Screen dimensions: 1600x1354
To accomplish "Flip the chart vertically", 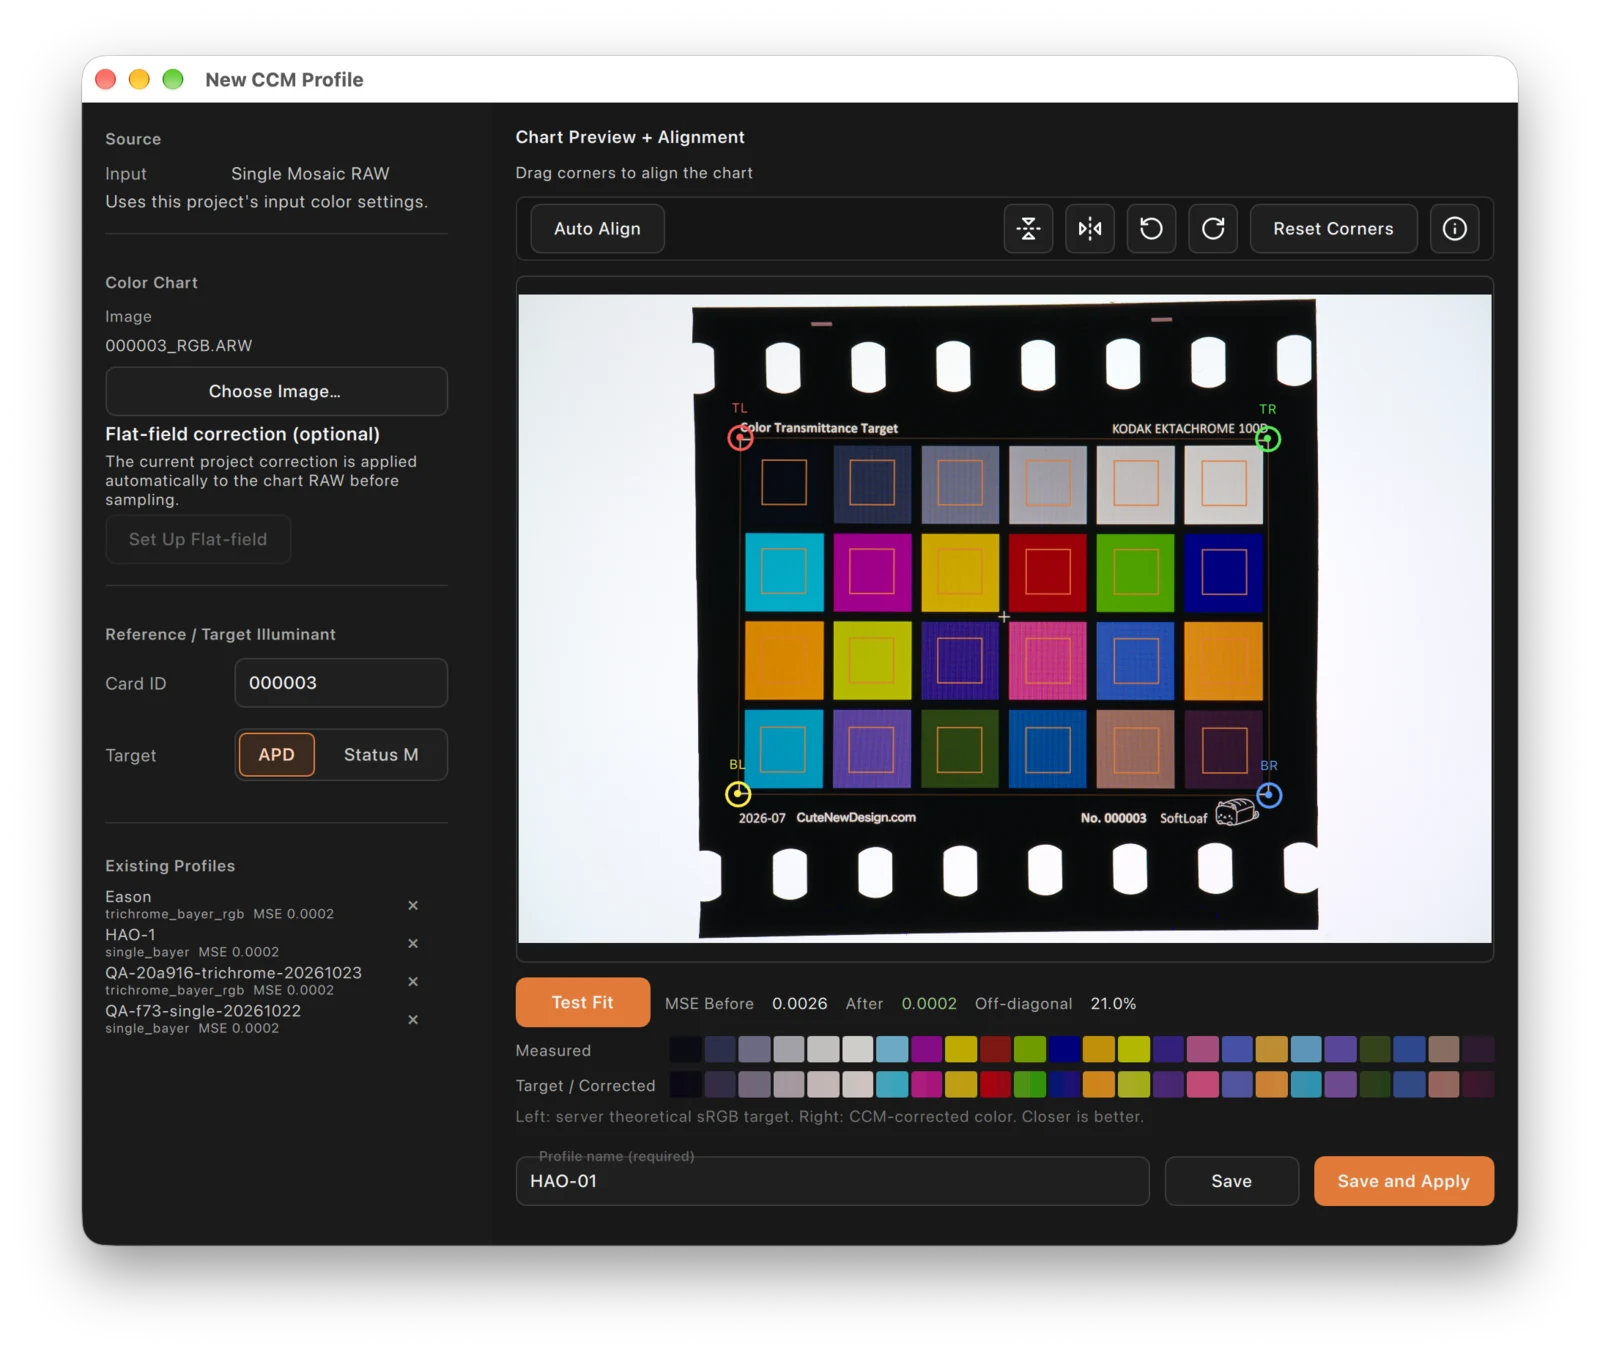I will pyautogui.click(x=1028, y=229).
